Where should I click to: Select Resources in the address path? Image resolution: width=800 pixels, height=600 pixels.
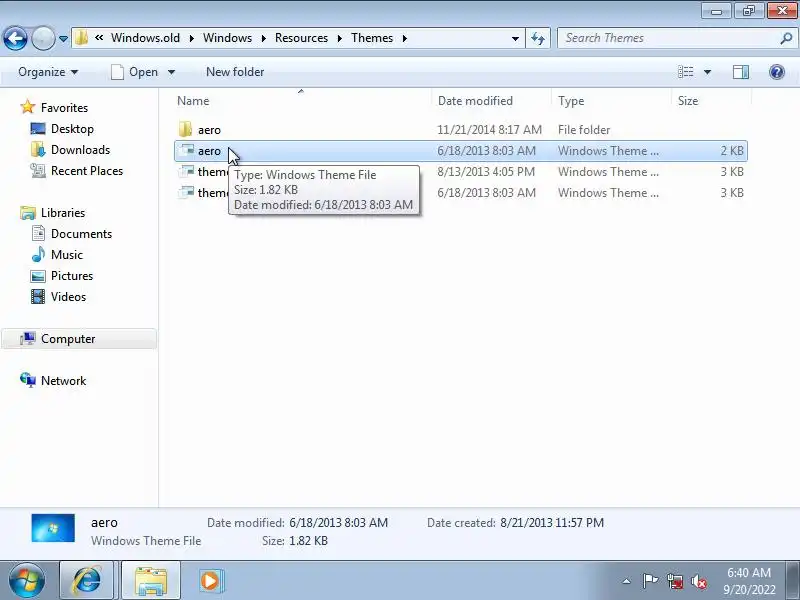click(302, 38)
